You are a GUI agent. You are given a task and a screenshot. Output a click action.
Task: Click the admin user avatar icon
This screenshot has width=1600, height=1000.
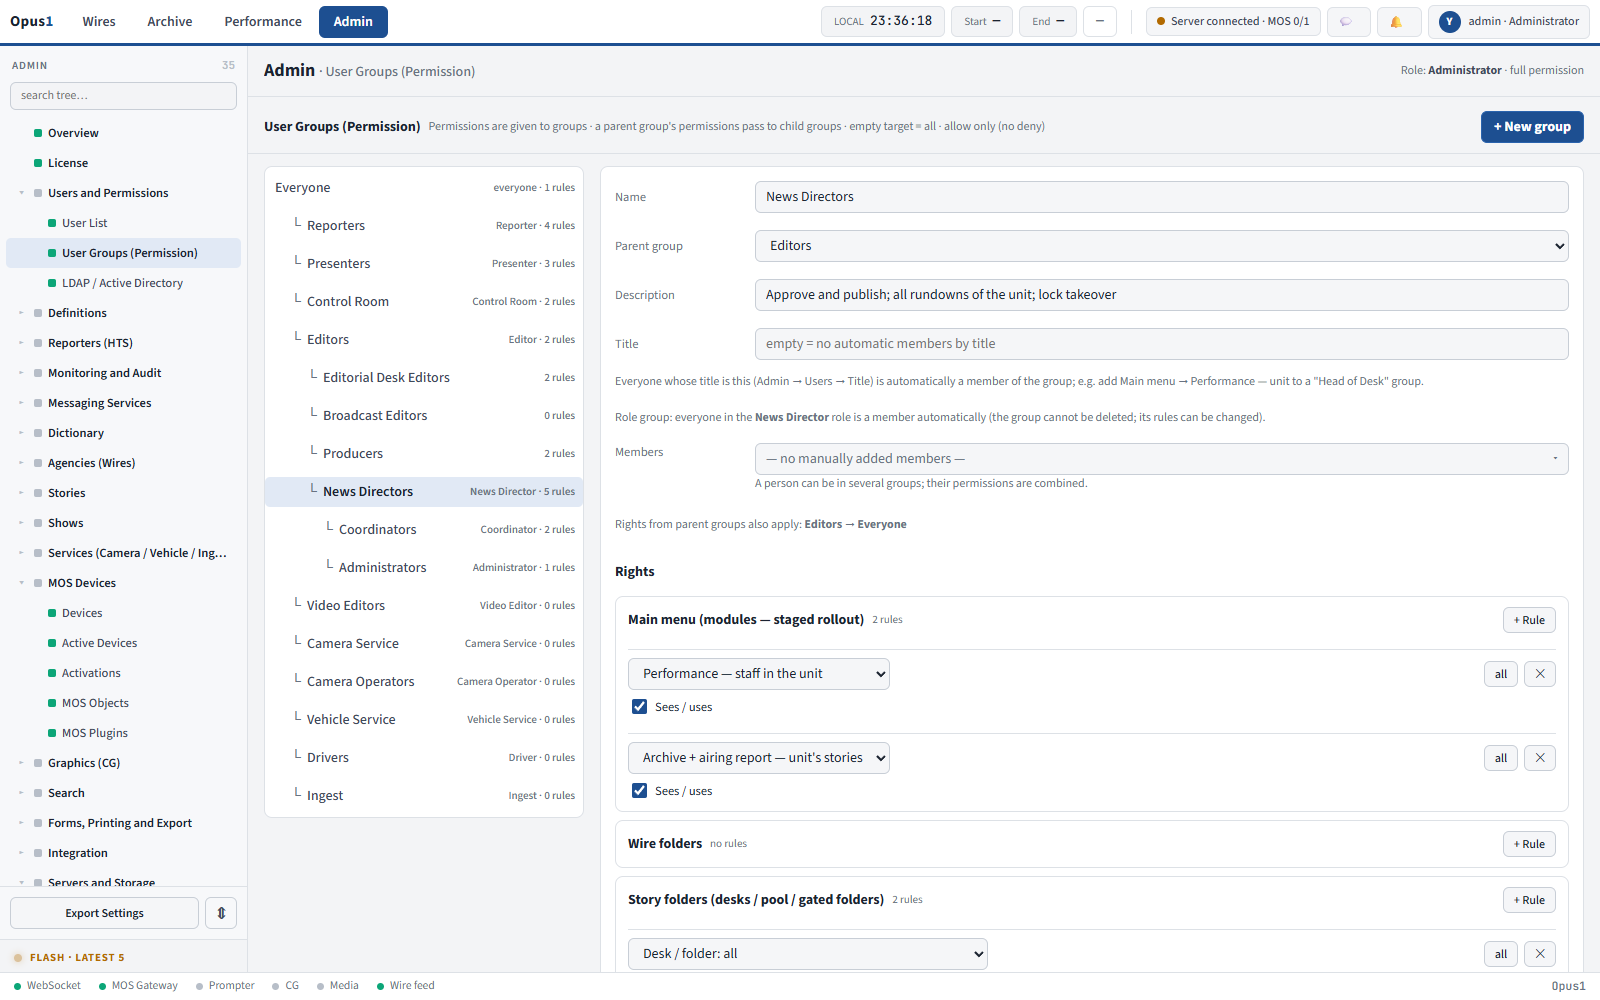(x=1449, y=21)
